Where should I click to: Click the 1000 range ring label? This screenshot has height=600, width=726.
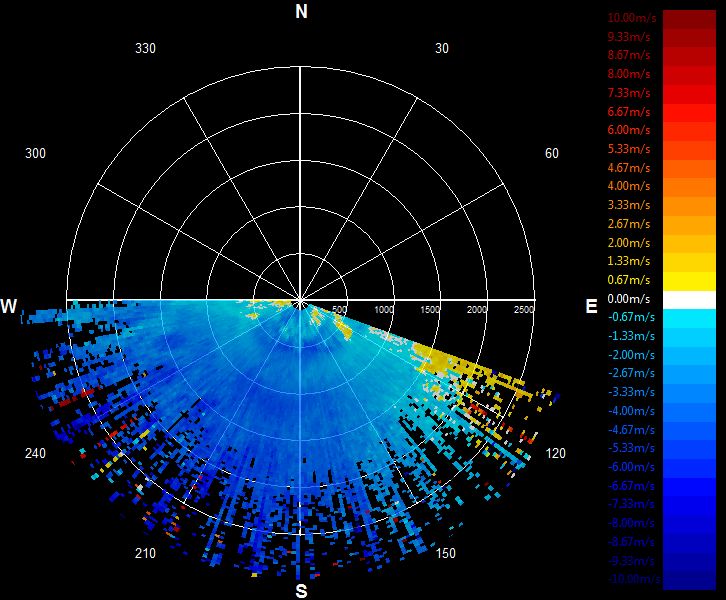[x=384, y=310]
